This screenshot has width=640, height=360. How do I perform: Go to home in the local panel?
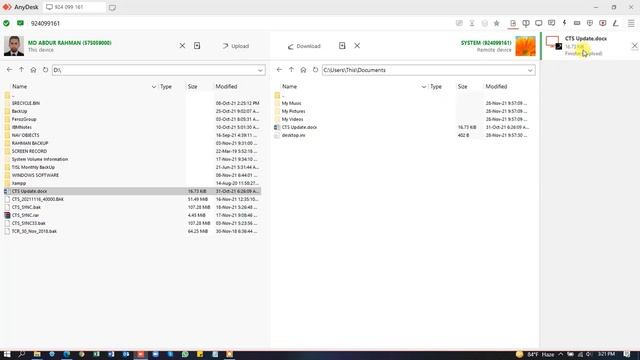click(33, 70)
